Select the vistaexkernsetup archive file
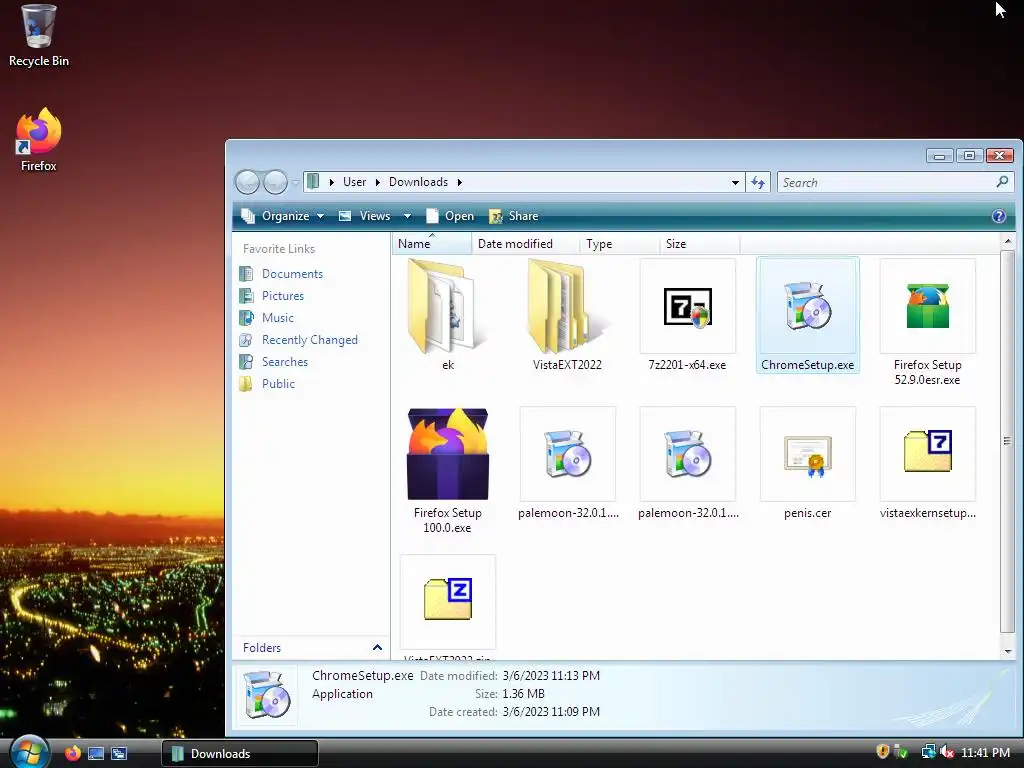The image size is (1024, 768). point(927,463)
